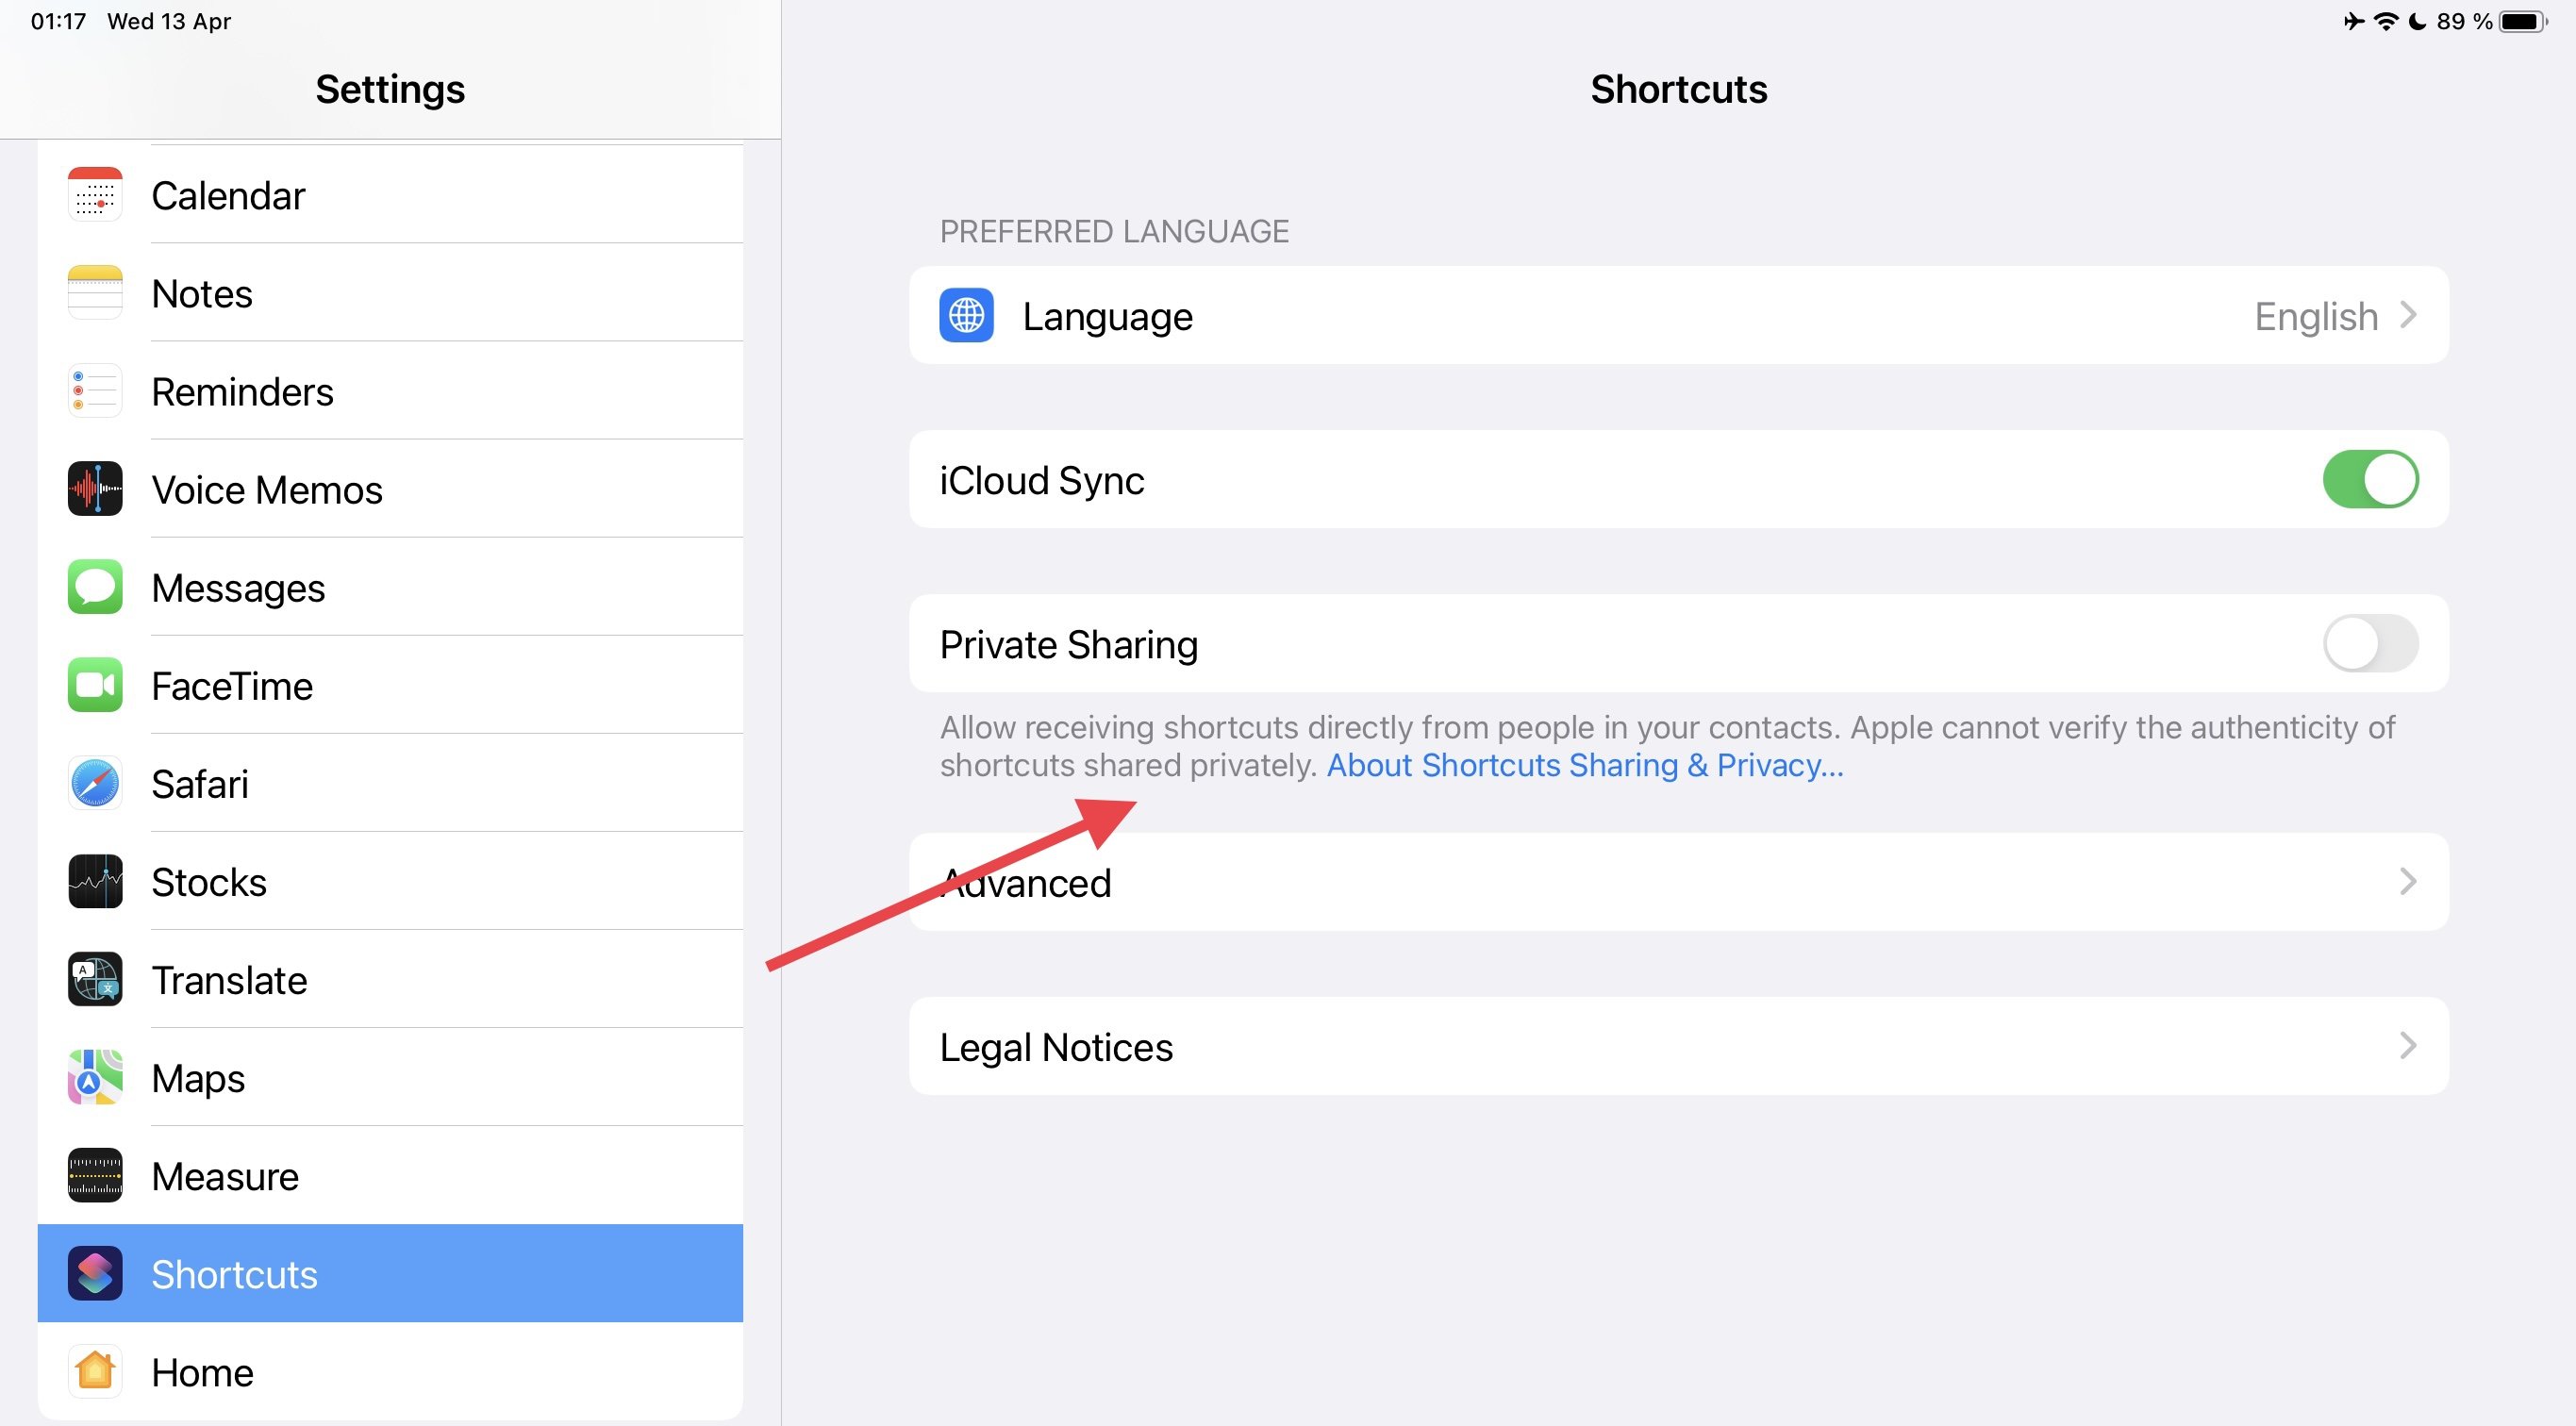Screen dimensions: 2576x1426
Task: Tap the Private Sharing label
Action: point(1068,644)
